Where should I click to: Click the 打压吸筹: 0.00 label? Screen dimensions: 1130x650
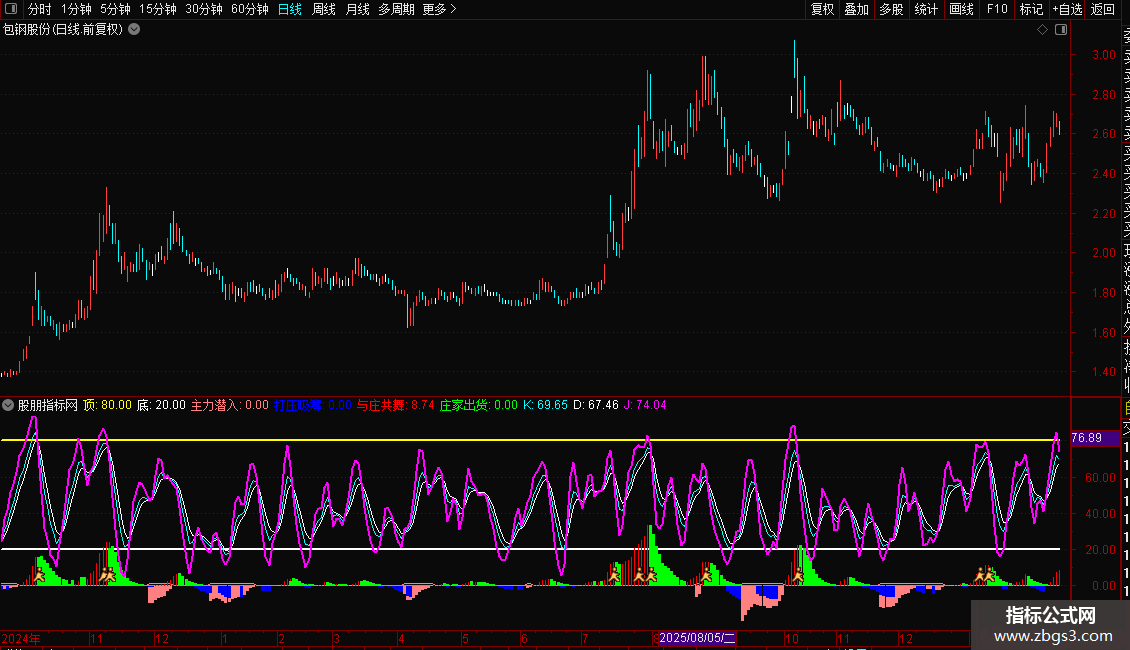tap(313, 405)
